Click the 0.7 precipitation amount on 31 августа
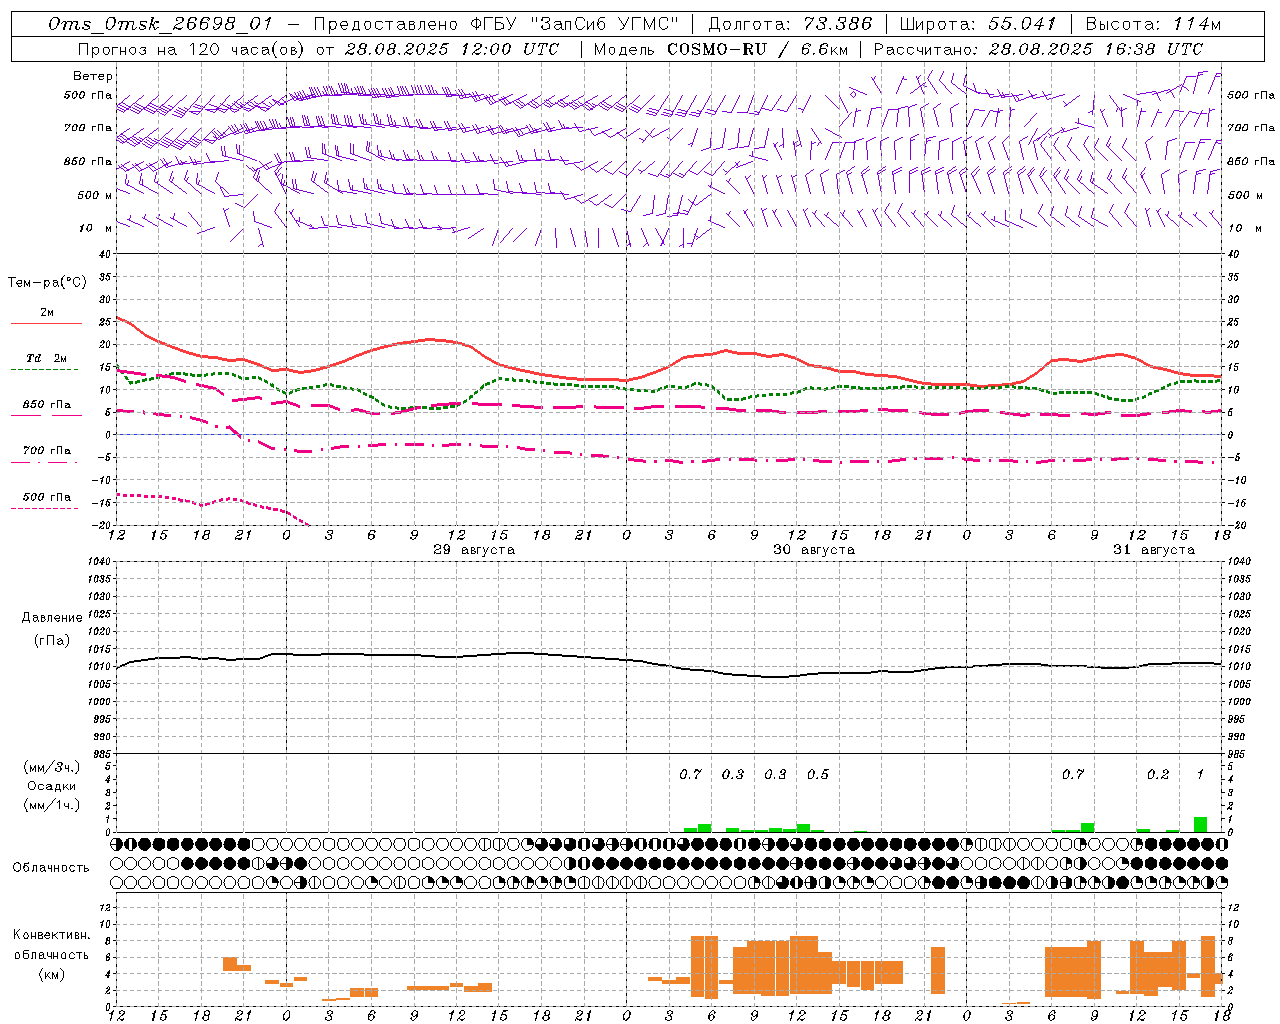The width and height of the screenshot is (1280, 1024). pyautogui.click(x=1073, y=774)
